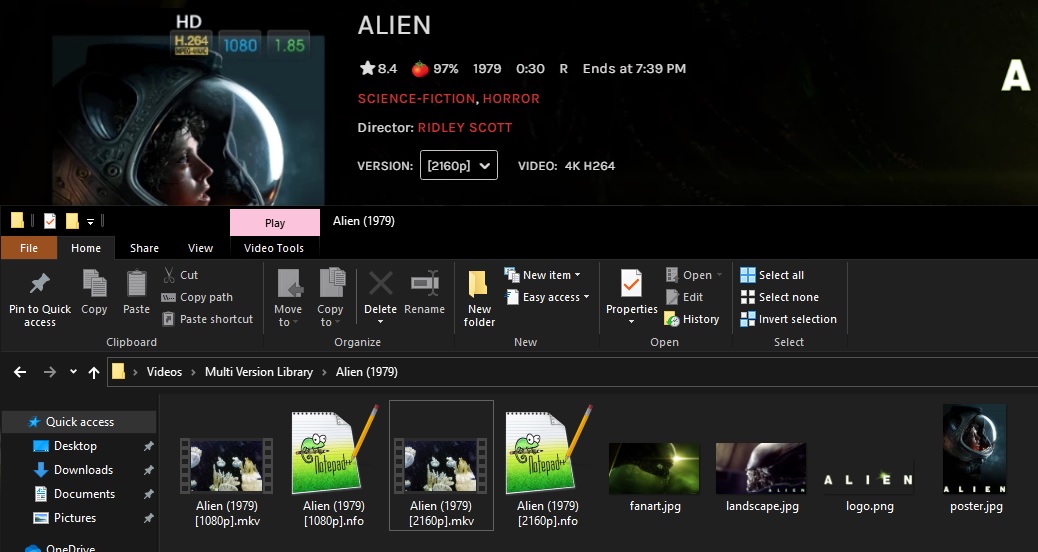Click the Alien movie poster in media app

click(x=188, y=120)
